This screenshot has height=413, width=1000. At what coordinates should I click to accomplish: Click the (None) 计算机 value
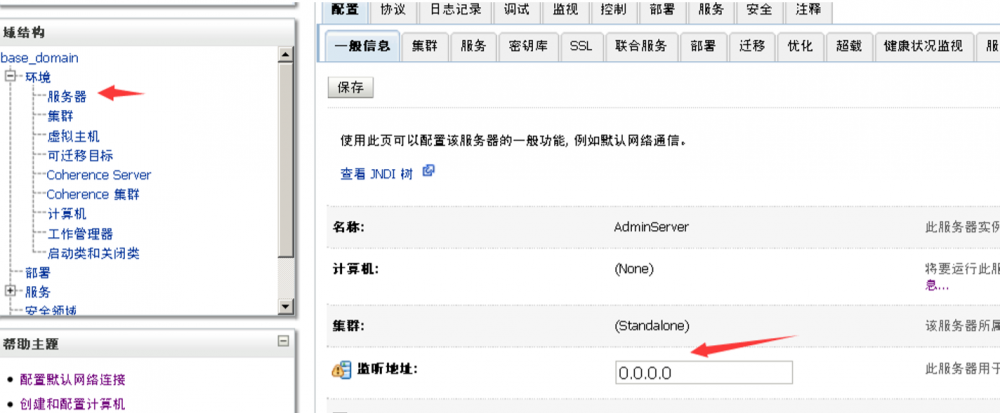coord(634,269)
